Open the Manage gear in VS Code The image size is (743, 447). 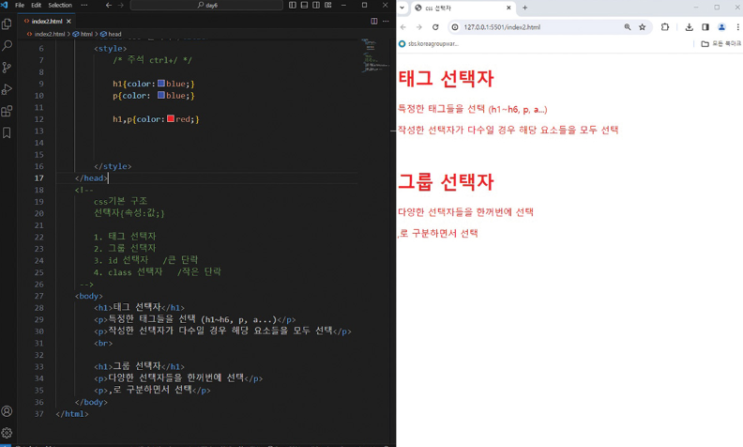[x=7, y=433]
